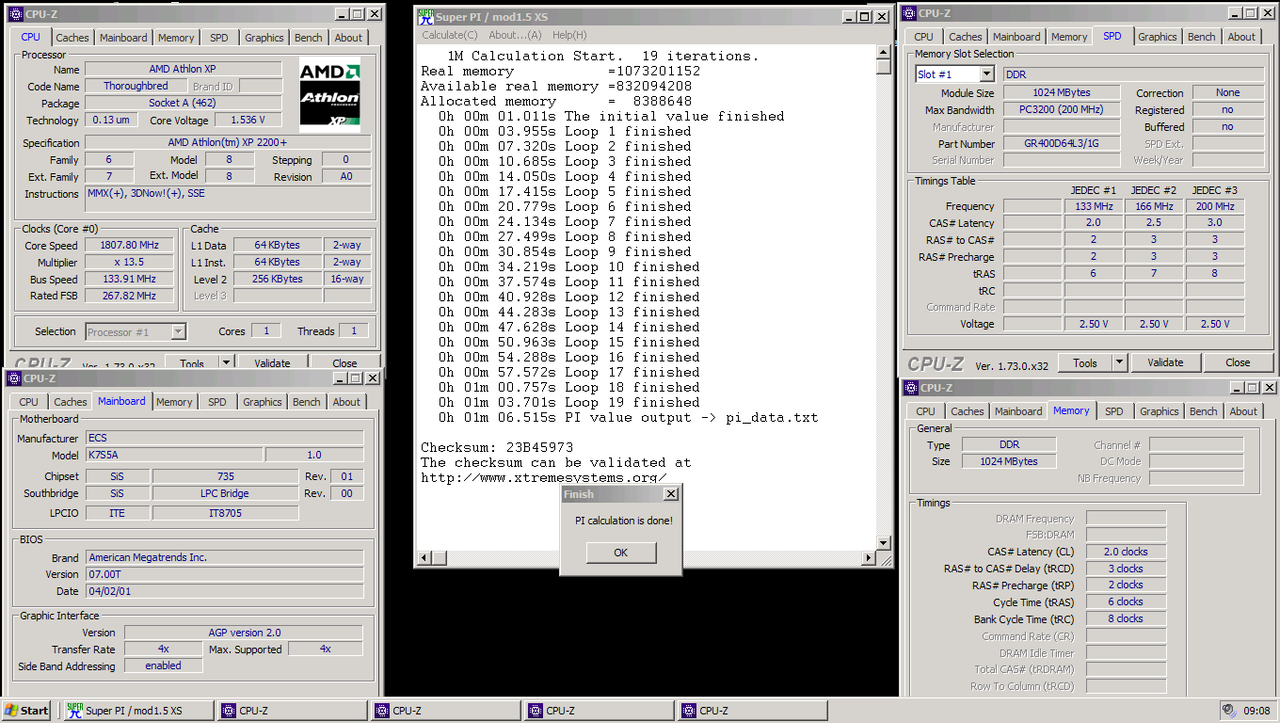Click the CPU-Z icon in the Memory window title bar
Screen dimensions: 1280x723
click(x=910, y=388)
